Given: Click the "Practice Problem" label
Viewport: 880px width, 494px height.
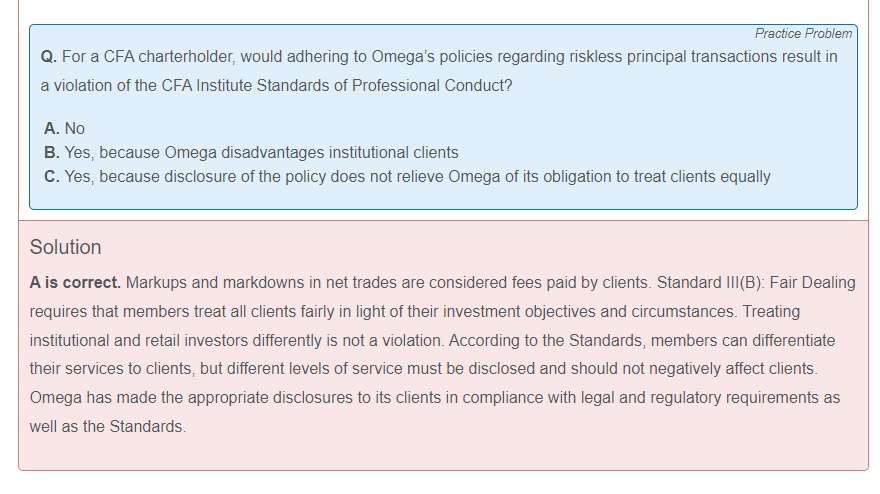Looking at the screenshot, I should coord(803,33).
